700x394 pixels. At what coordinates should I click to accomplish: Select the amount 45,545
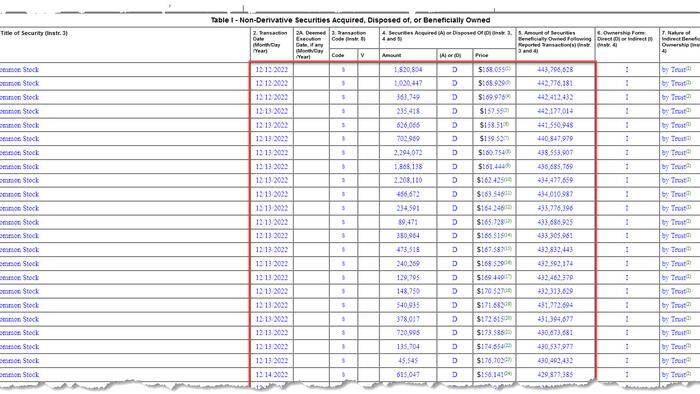click(x=408, y=361)
